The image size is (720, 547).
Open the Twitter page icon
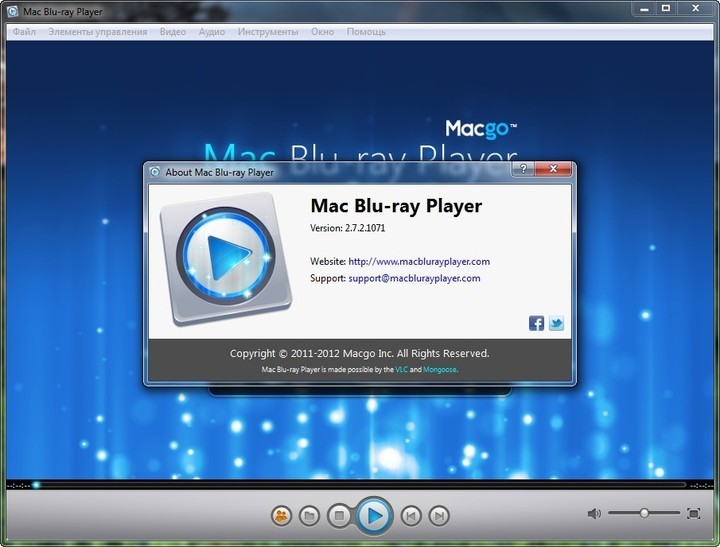(x=556, y=323)
